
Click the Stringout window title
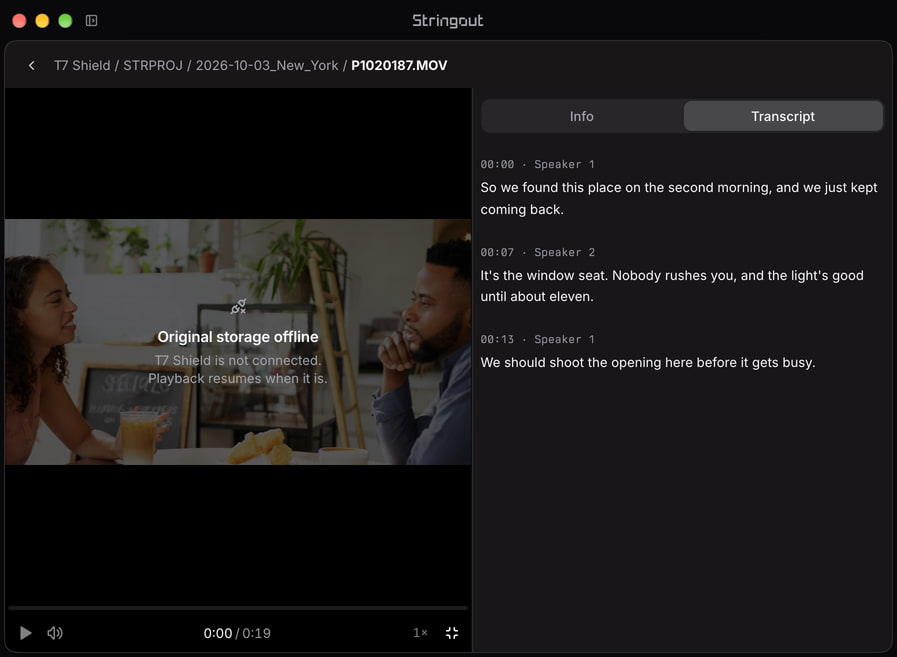[x=448, y=21]
